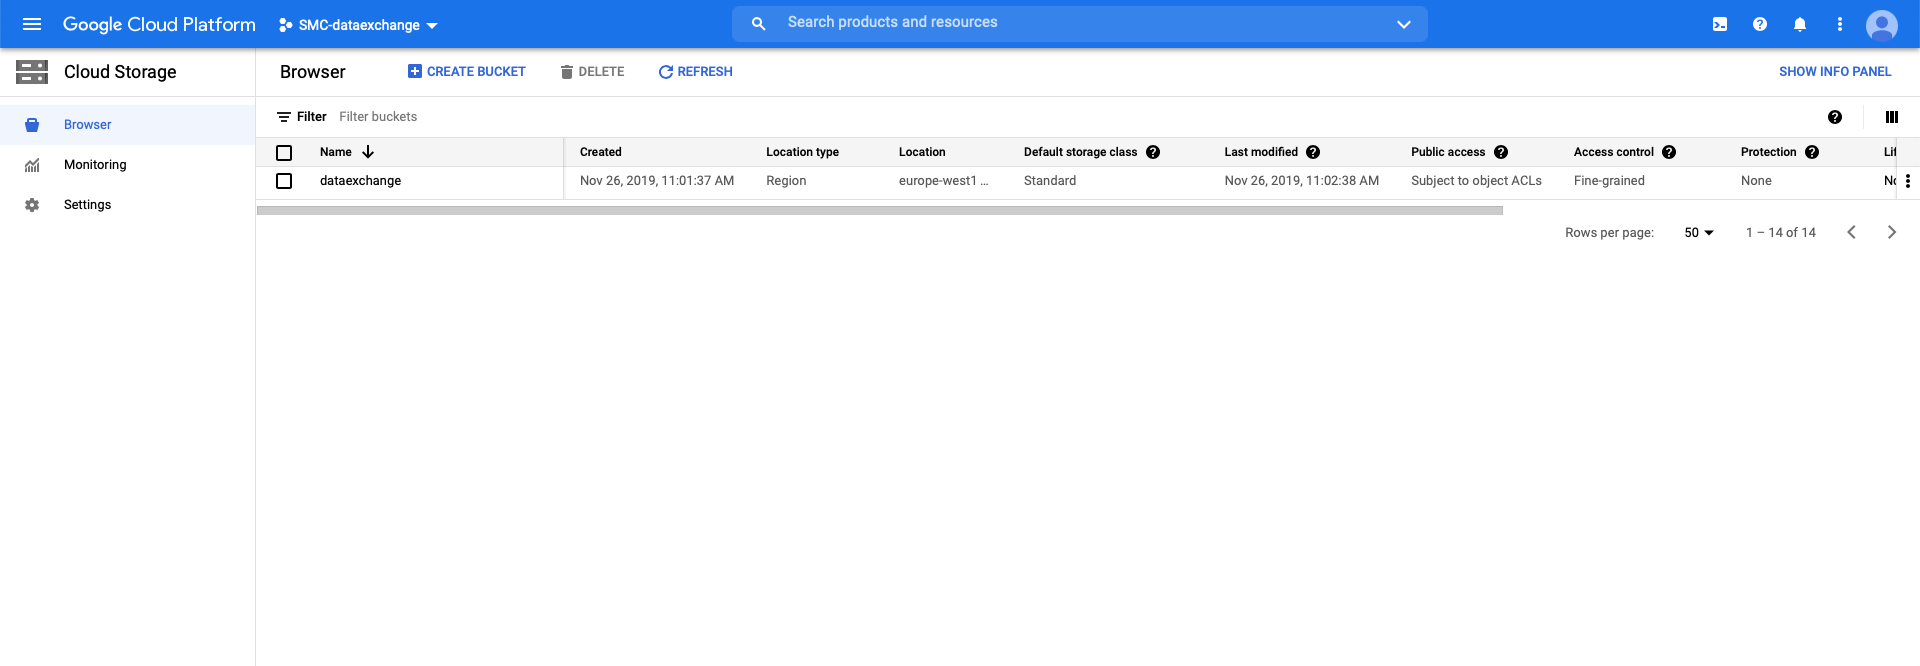Viewport: 1920px width, 666px height.
Task: Open the main navigation hamburger menu
Action: (32, 24)
